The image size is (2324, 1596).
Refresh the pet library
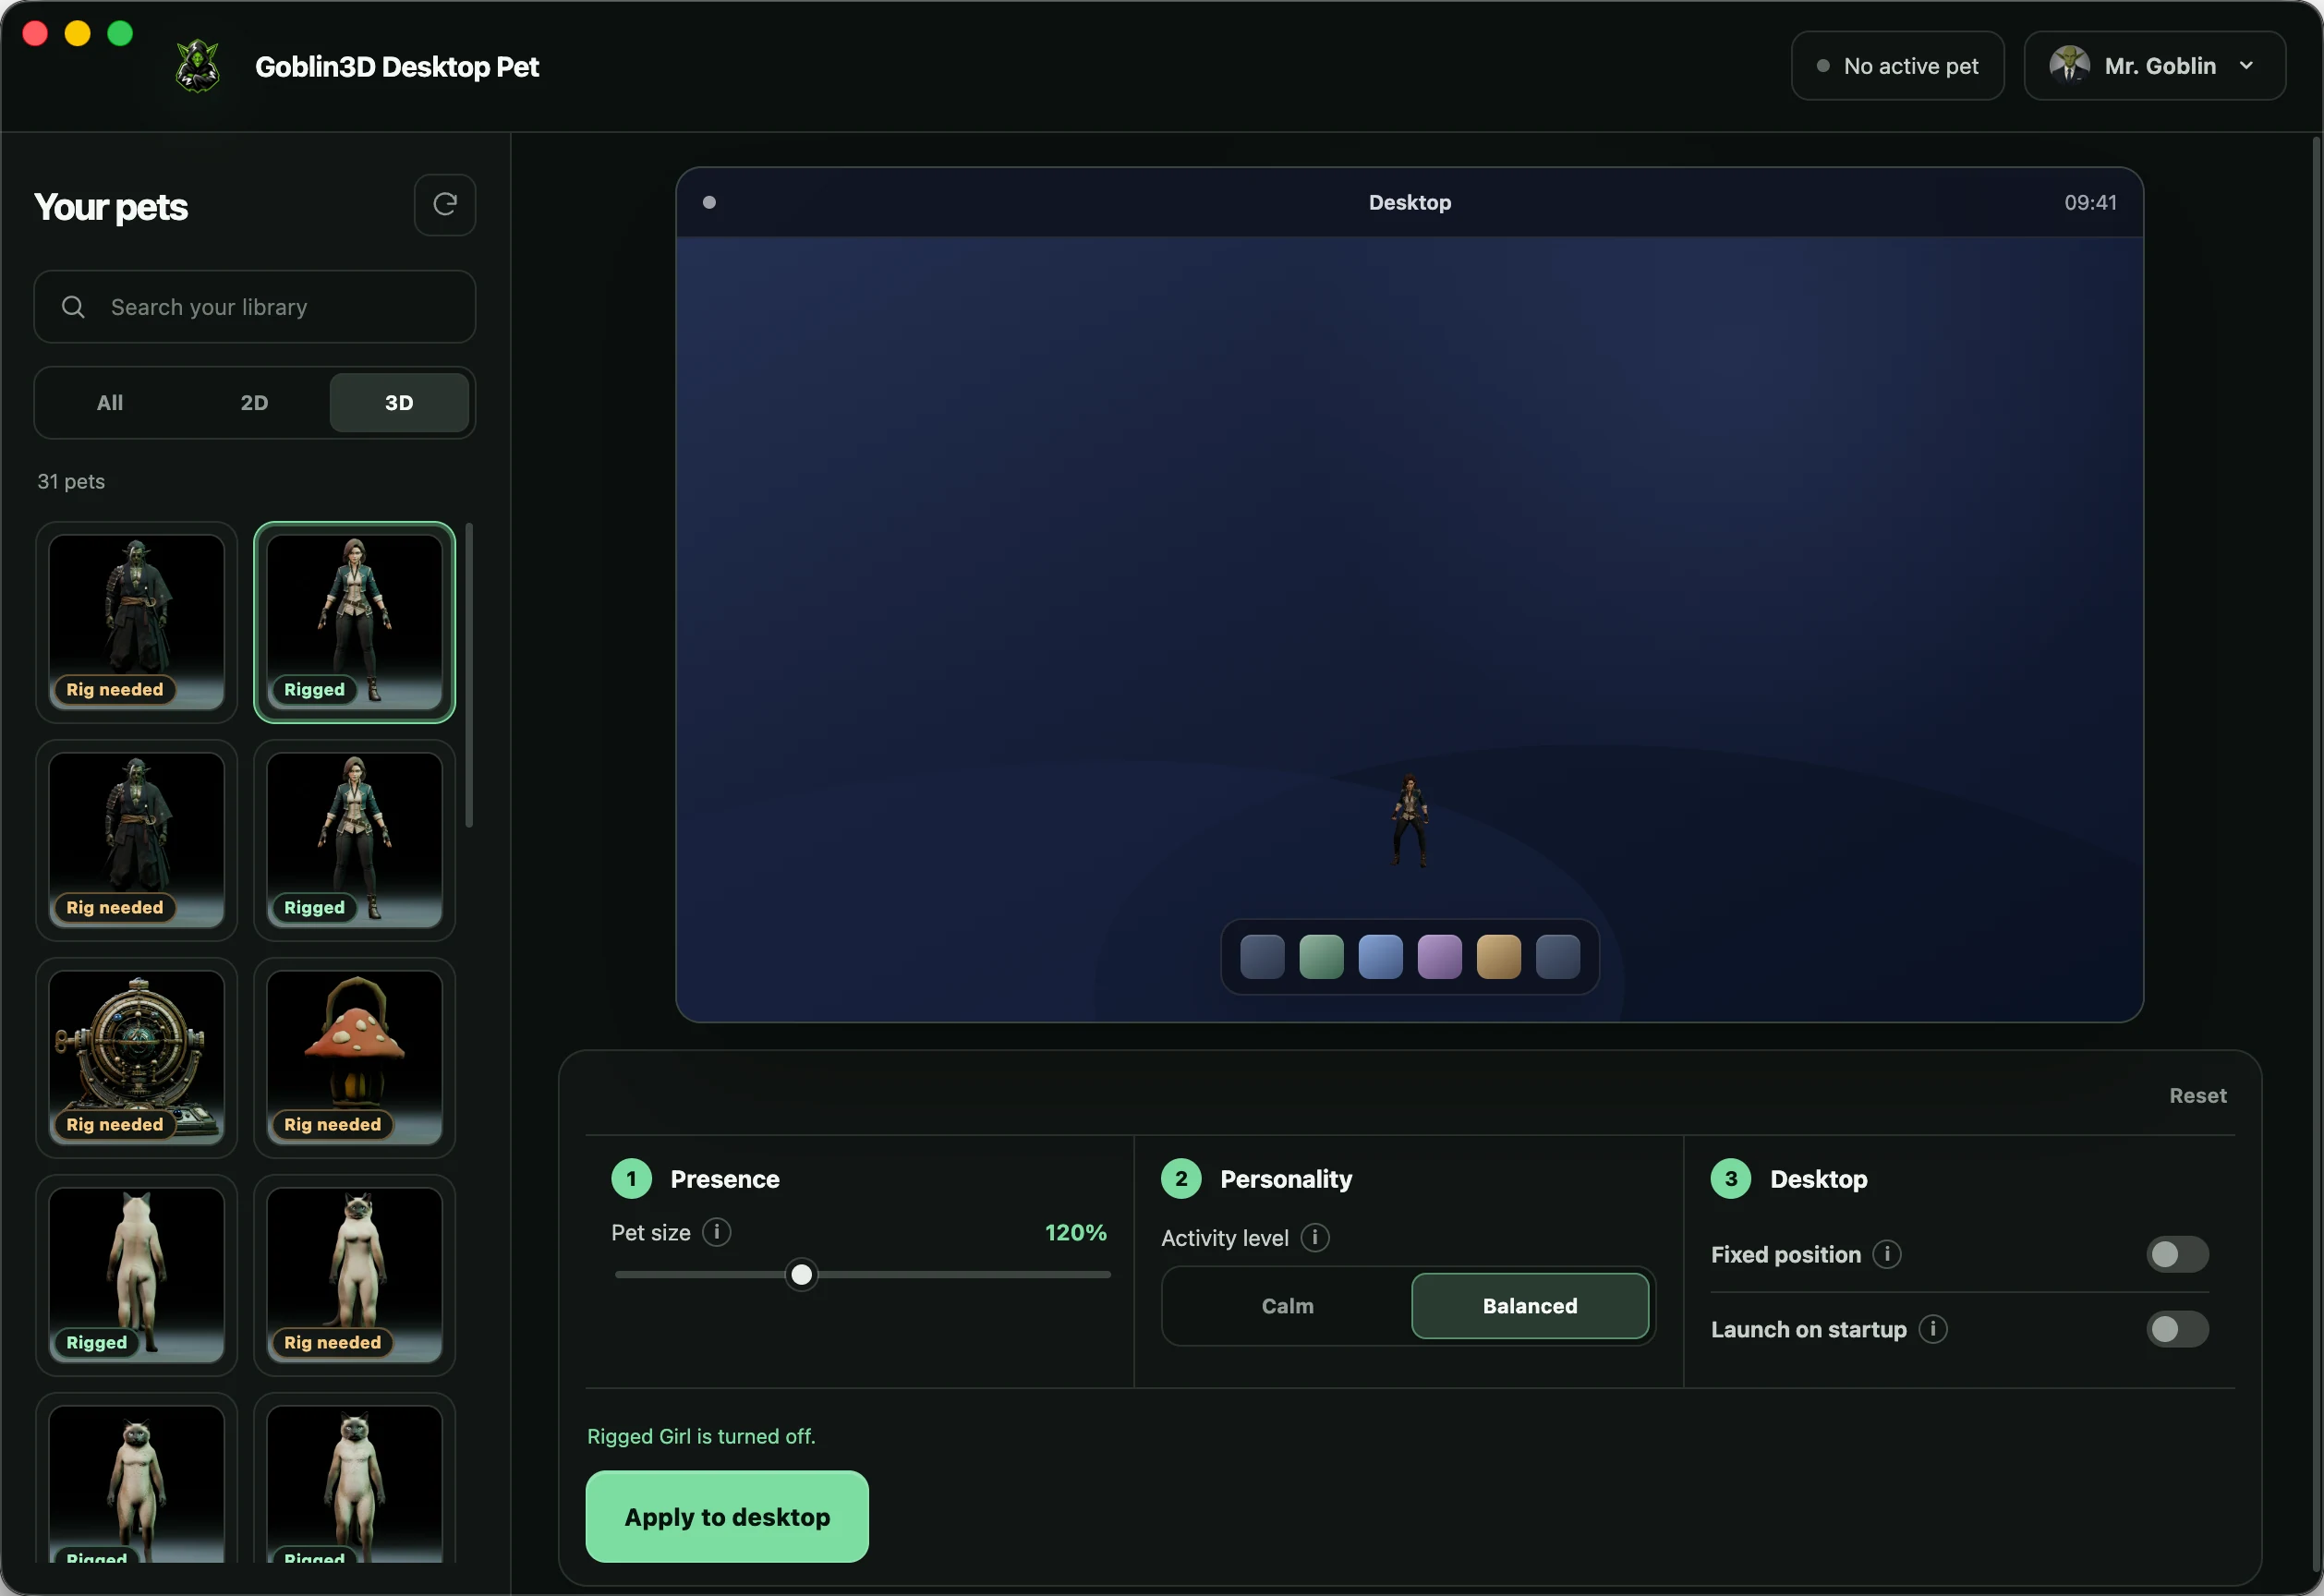445,205
